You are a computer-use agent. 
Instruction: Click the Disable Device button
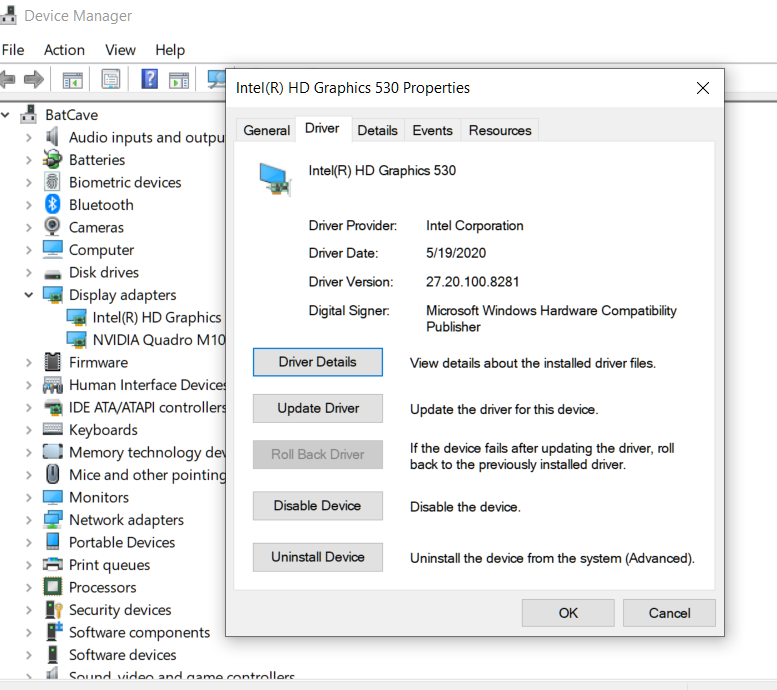[318, 506]
